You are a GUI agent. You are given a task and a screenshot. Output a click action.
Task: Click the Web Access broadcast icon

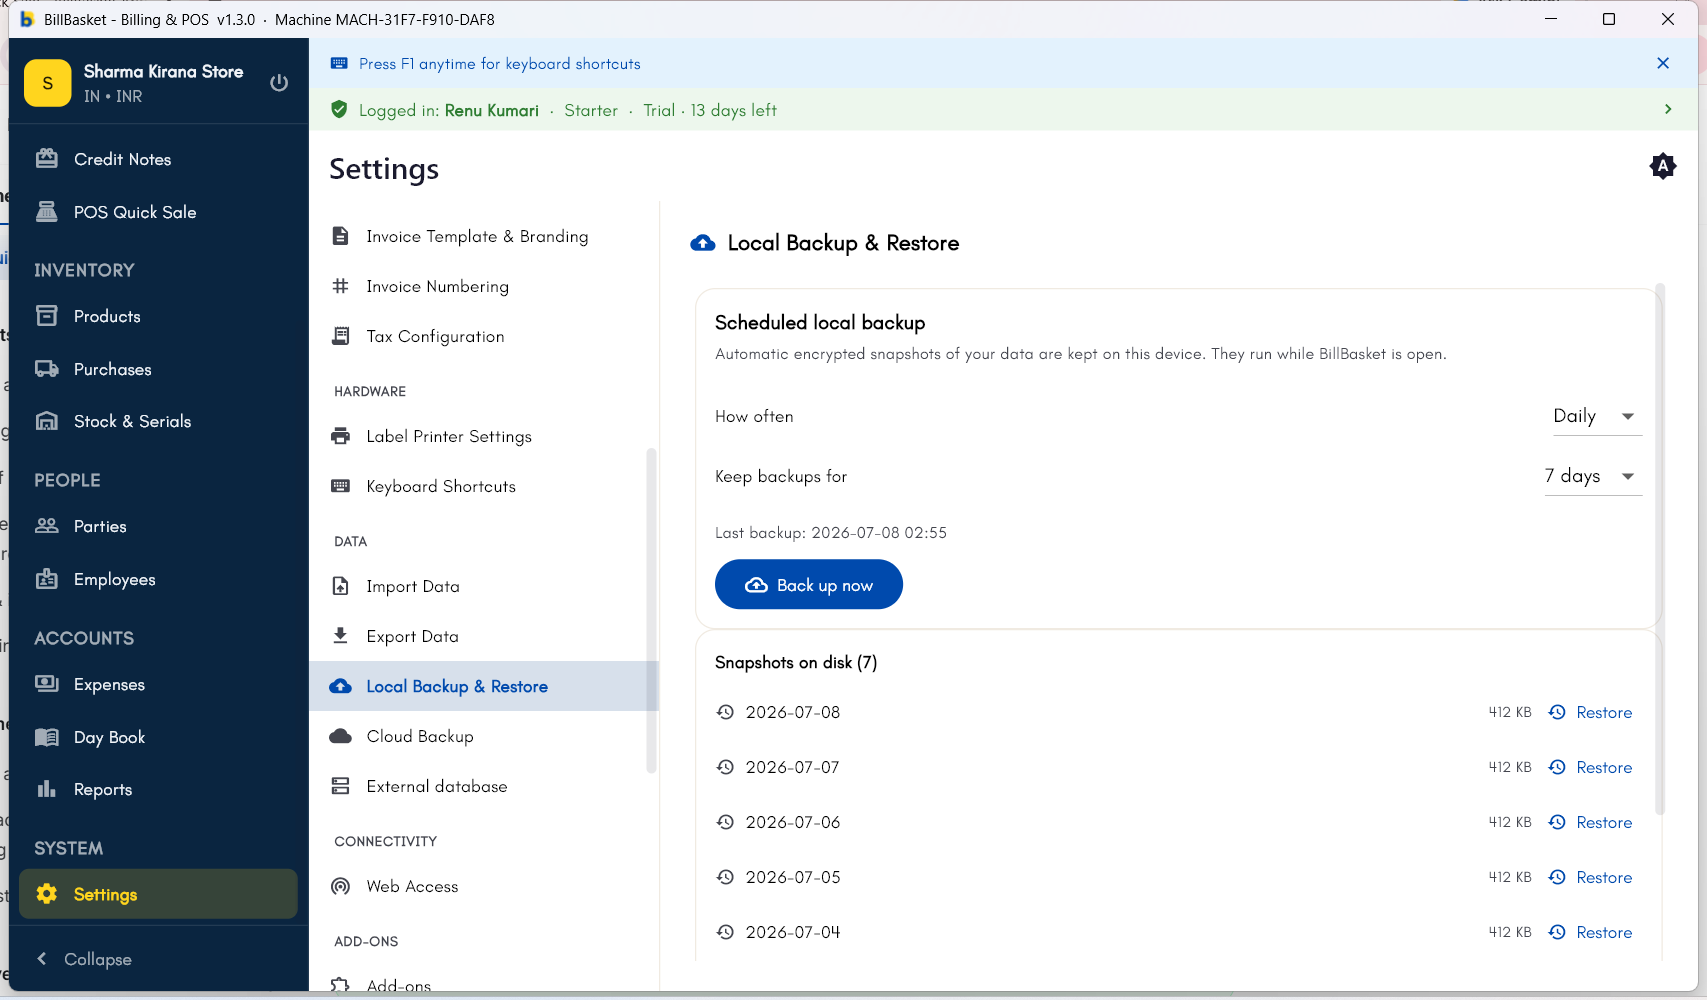tap(340, 886)
